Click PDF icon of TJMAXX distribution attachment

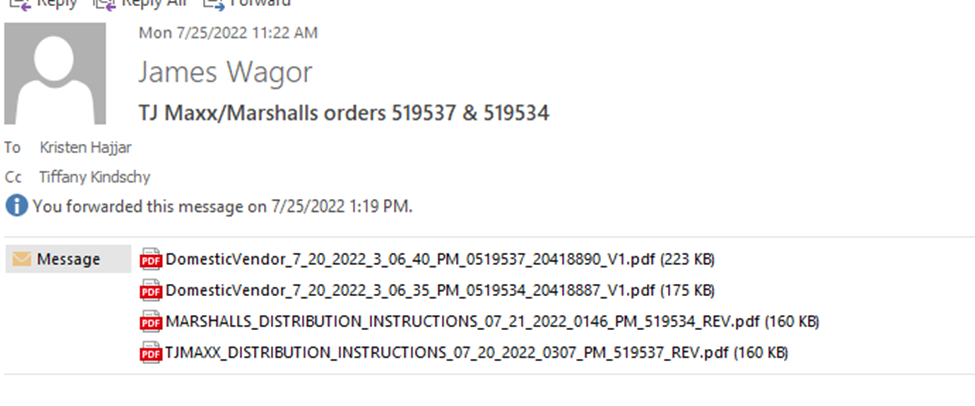[x=150, y=353]
